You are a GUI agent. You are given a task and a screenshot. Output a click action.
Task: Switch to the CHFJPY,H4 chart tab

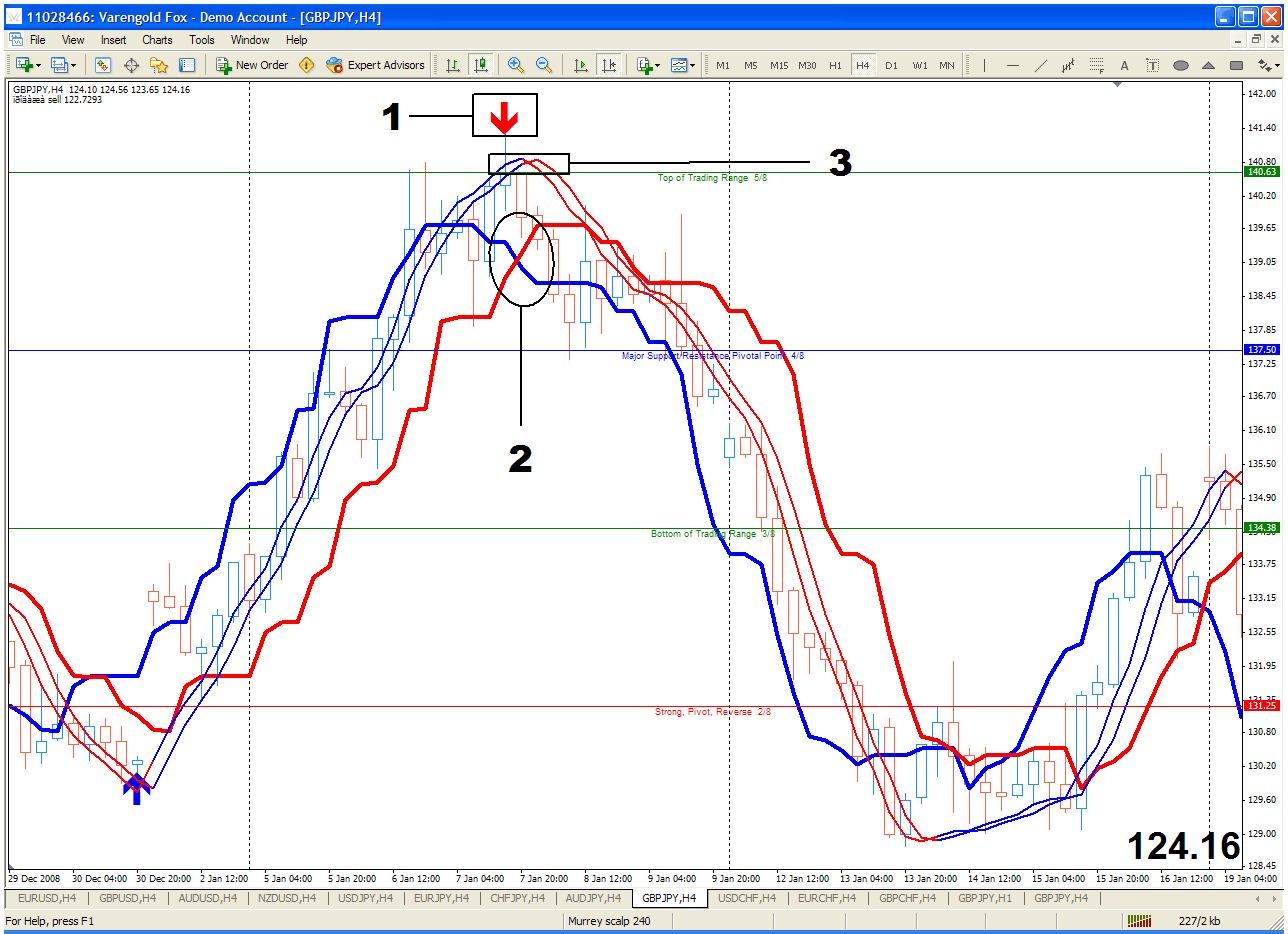[517, 898]
